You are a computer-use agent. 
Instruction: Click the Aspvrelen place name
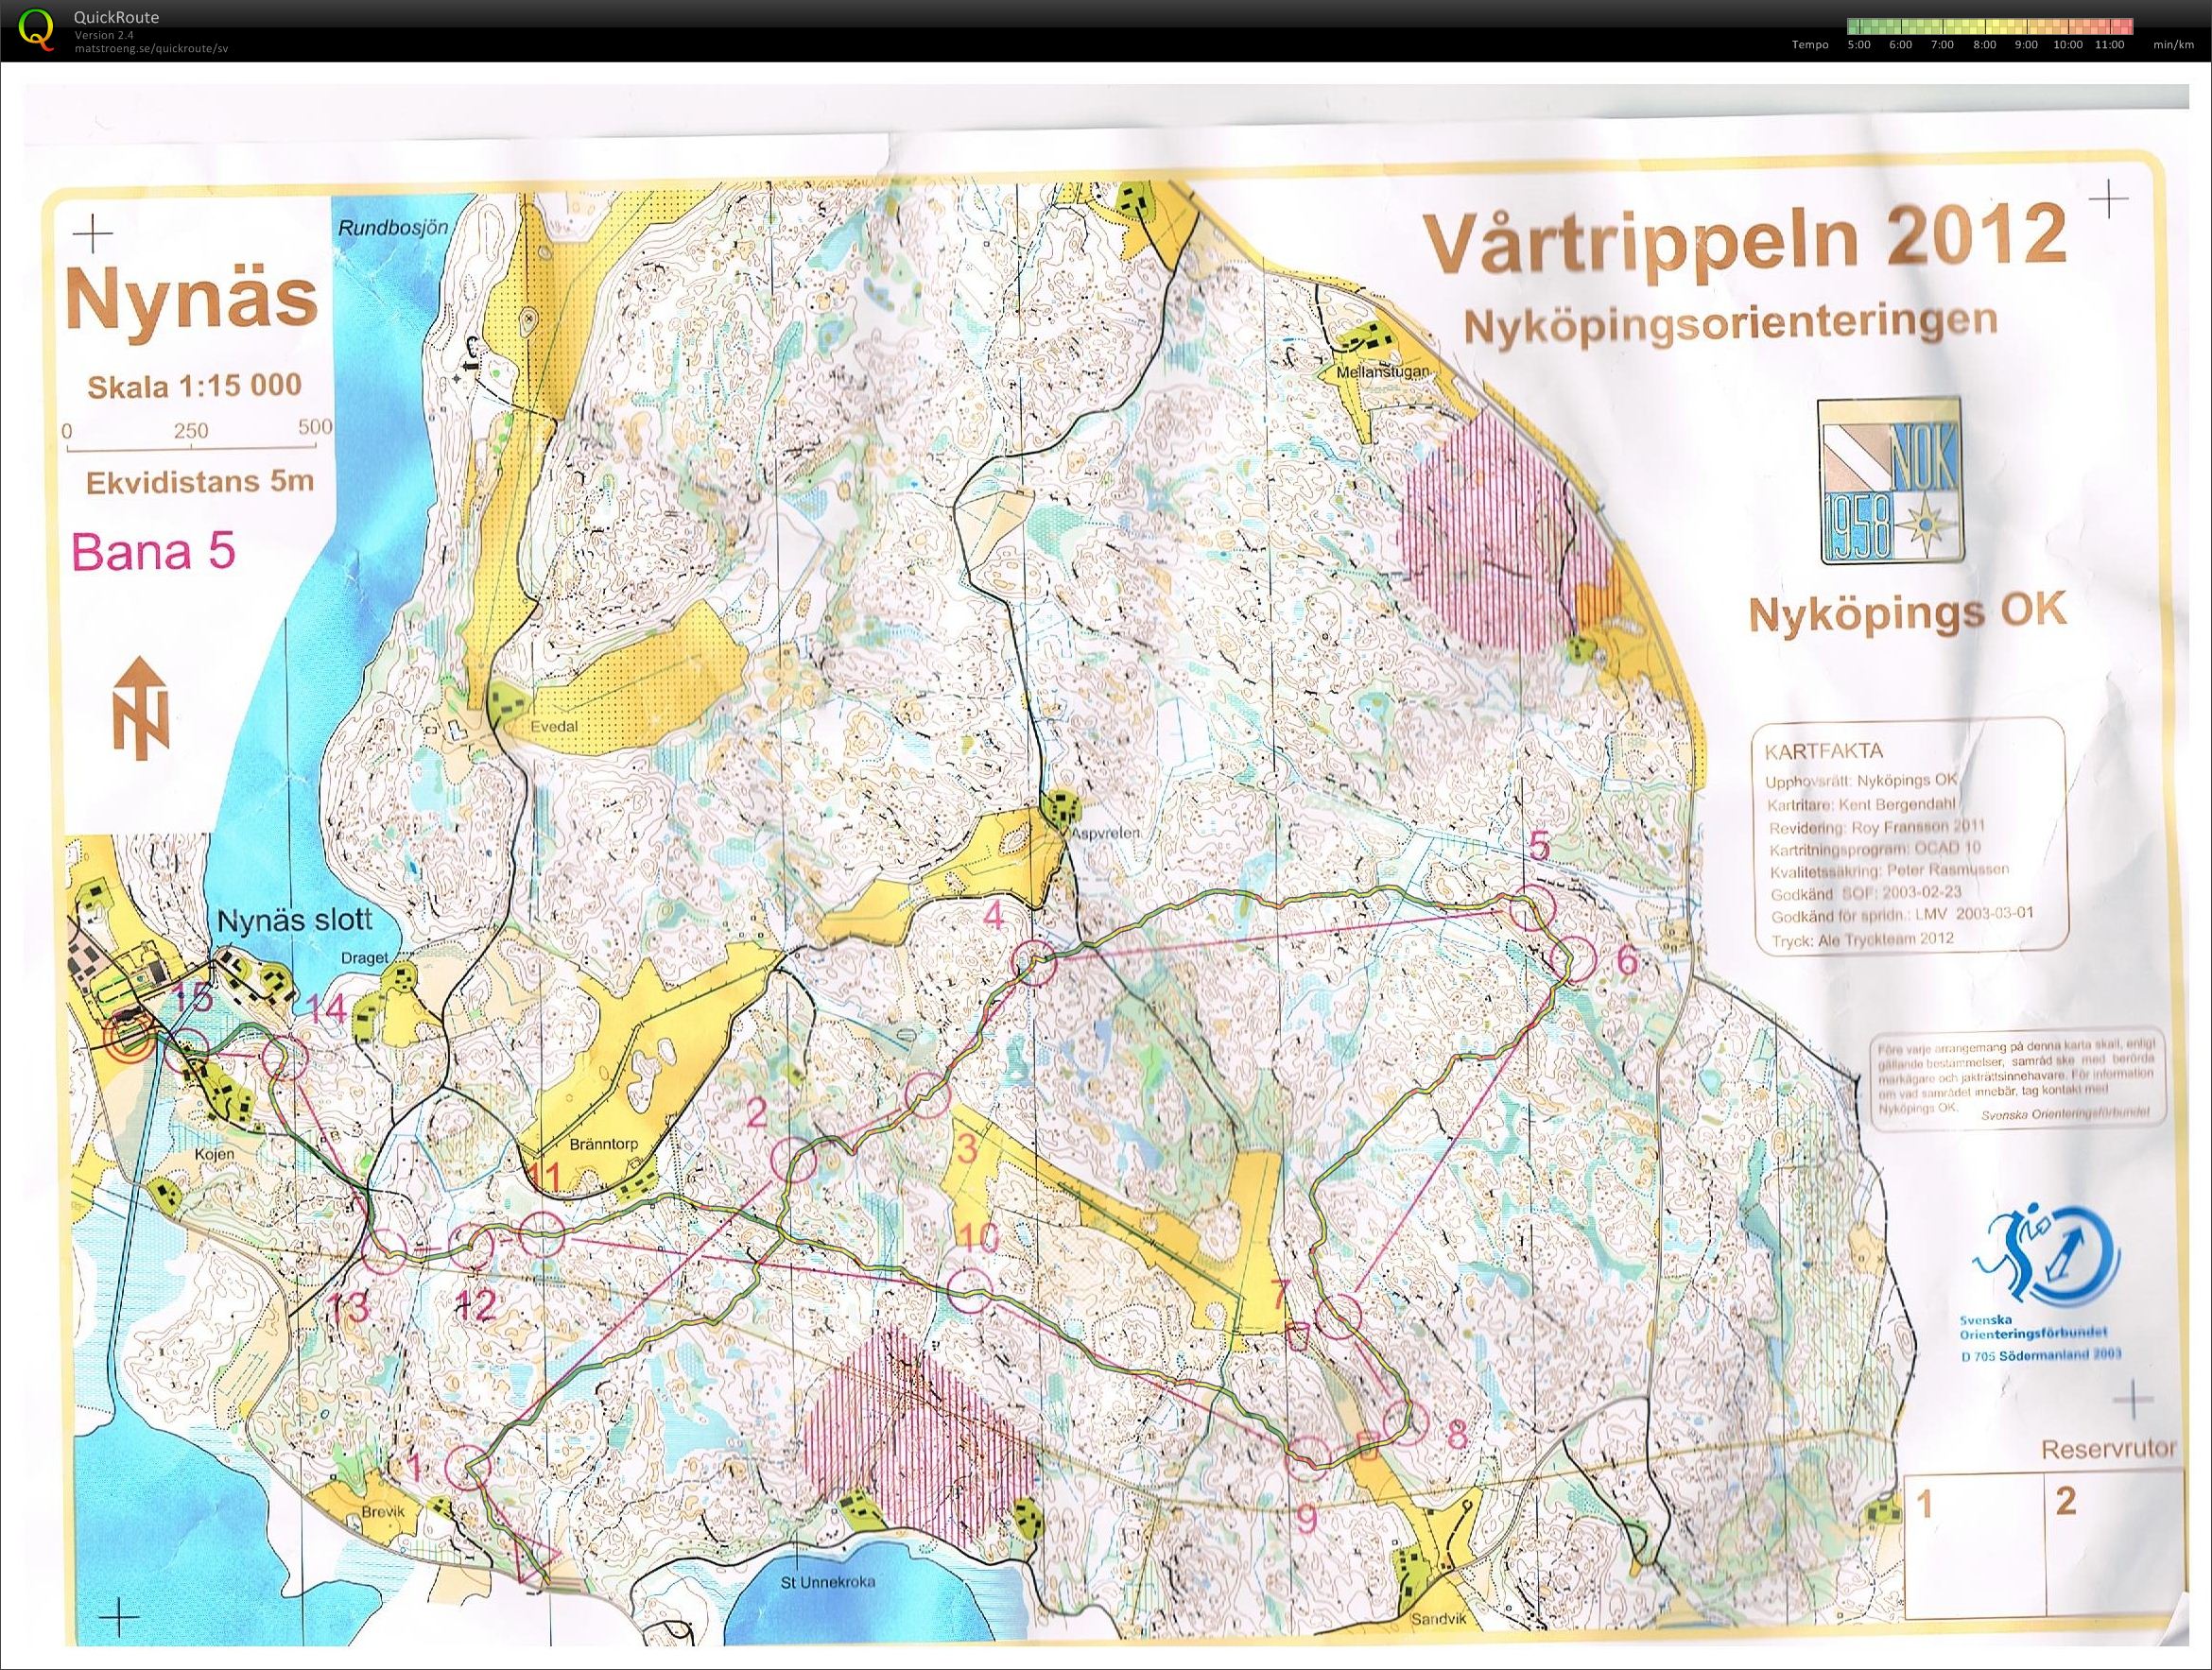(x=1103, y=832)
